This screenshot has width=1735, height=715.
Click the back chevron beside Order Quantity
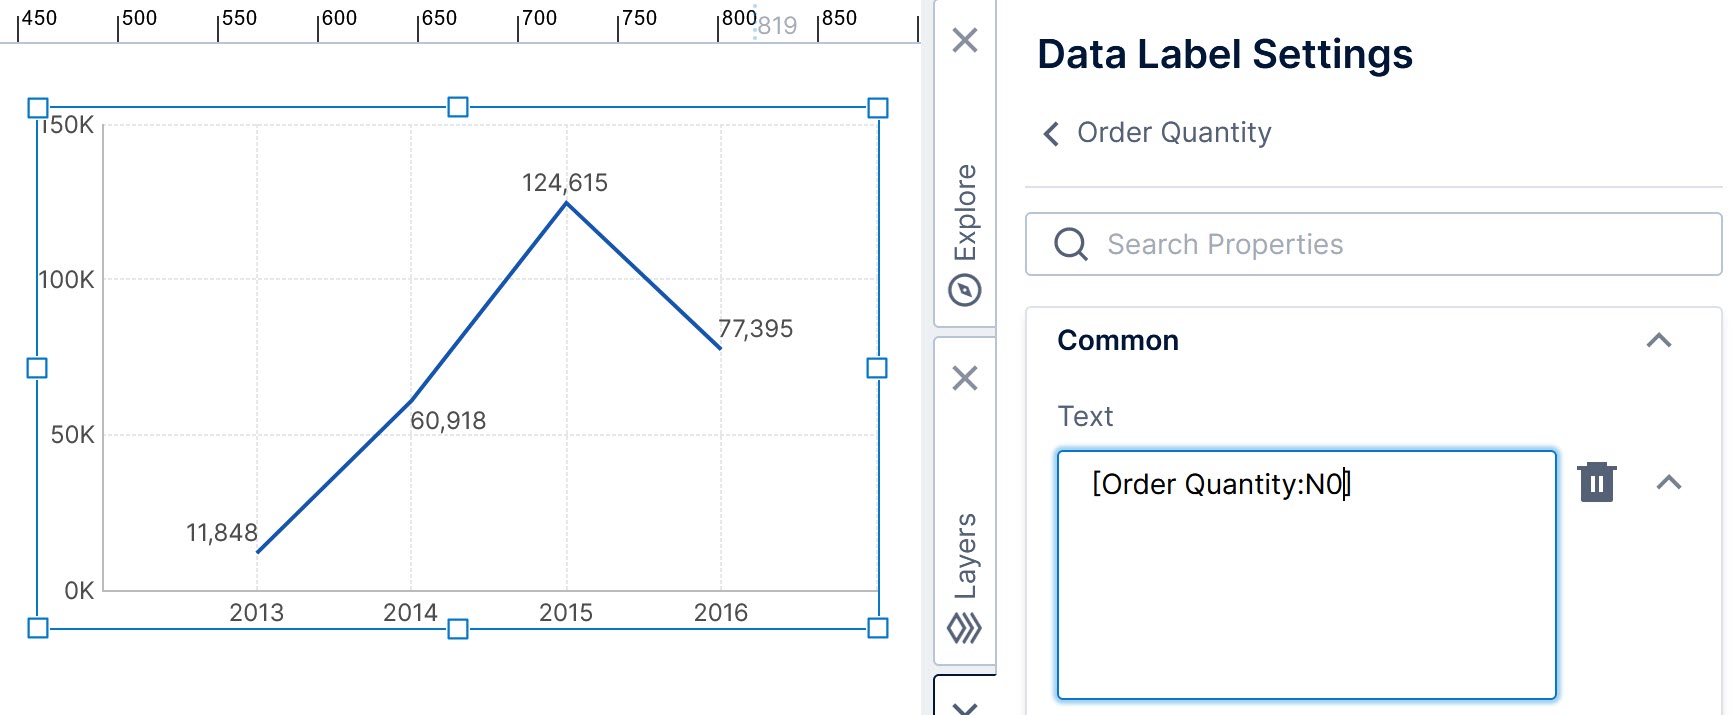[1049, 133]
